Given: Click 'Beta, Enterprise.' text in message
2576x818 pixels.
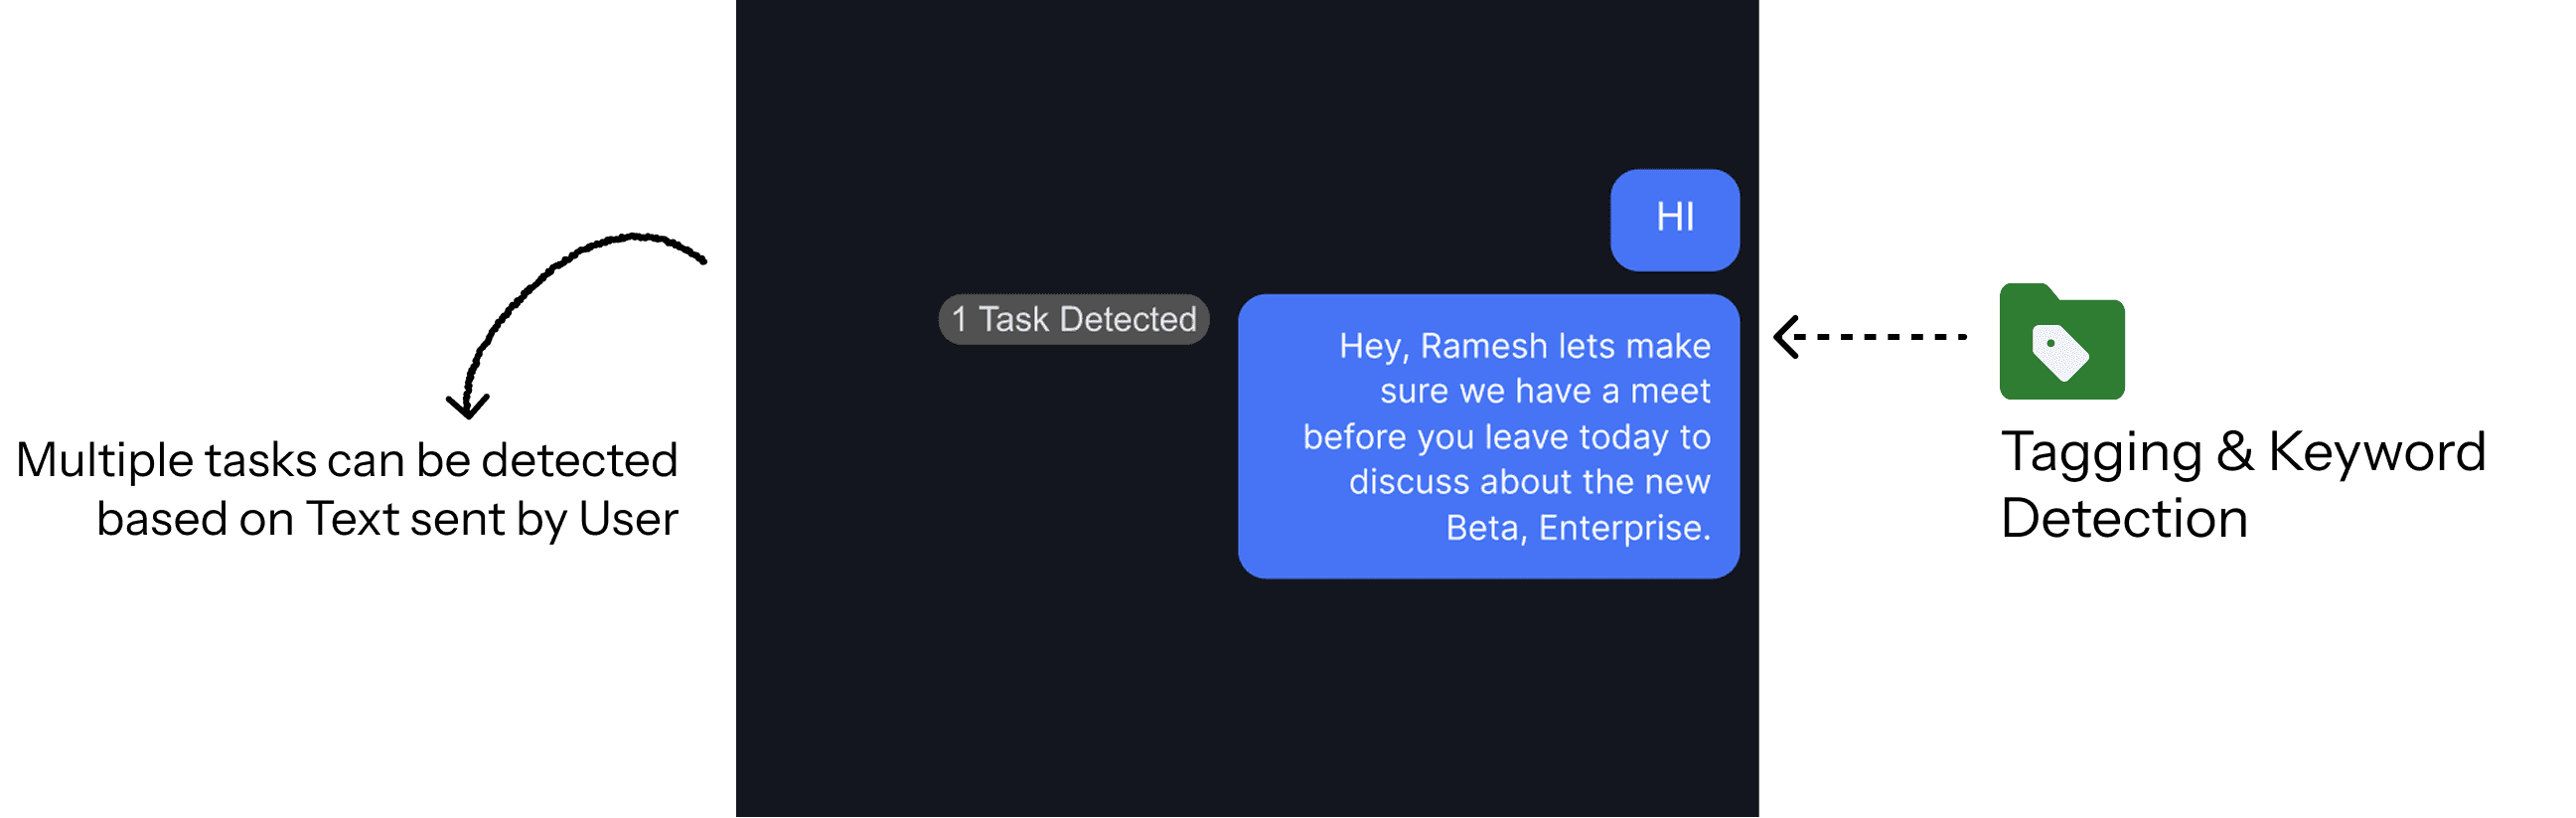Looking at the screenshot, I should [x=1578, y=527].
